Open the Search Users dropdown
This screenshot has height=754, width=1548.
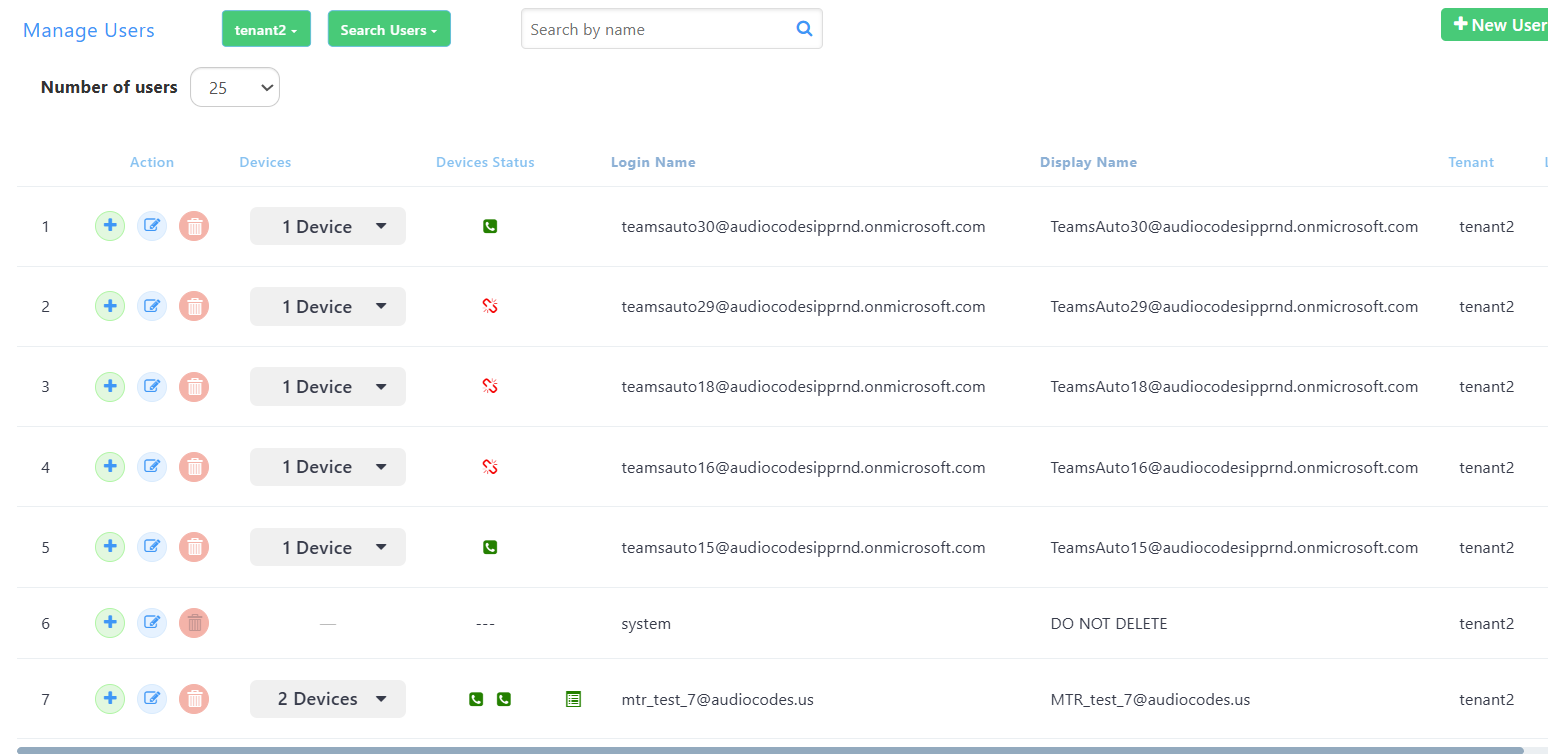click(x=389, y=30)
